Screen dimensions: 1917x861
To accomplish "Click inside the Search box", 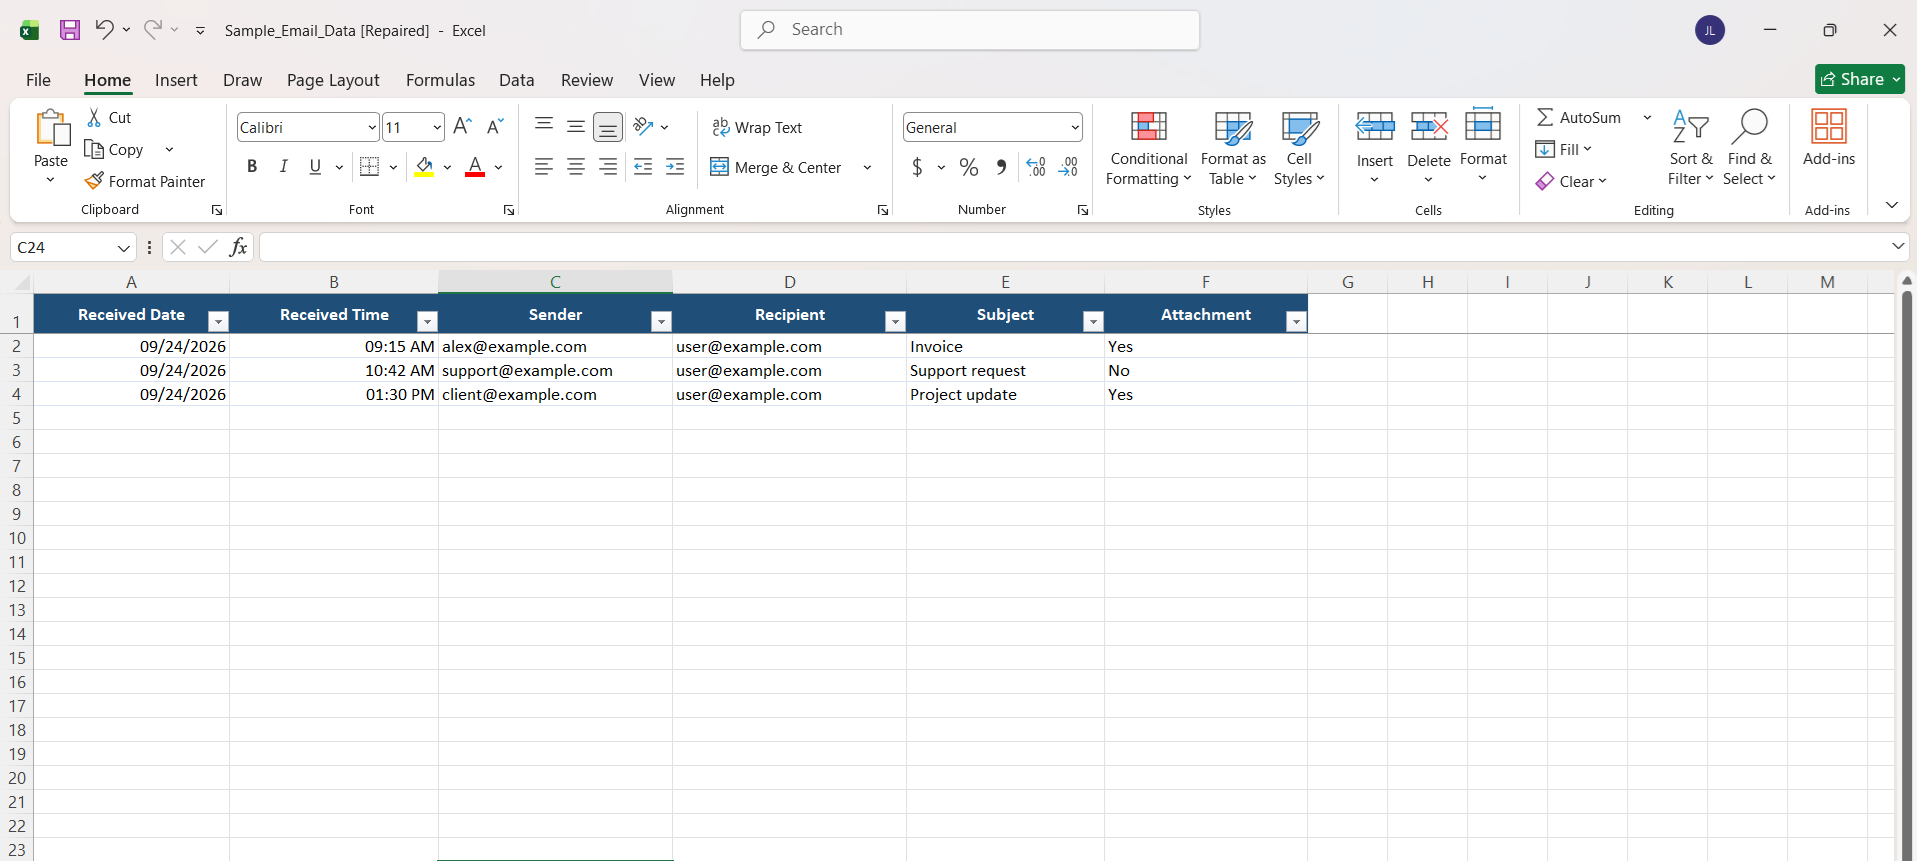I will [970, 30].
